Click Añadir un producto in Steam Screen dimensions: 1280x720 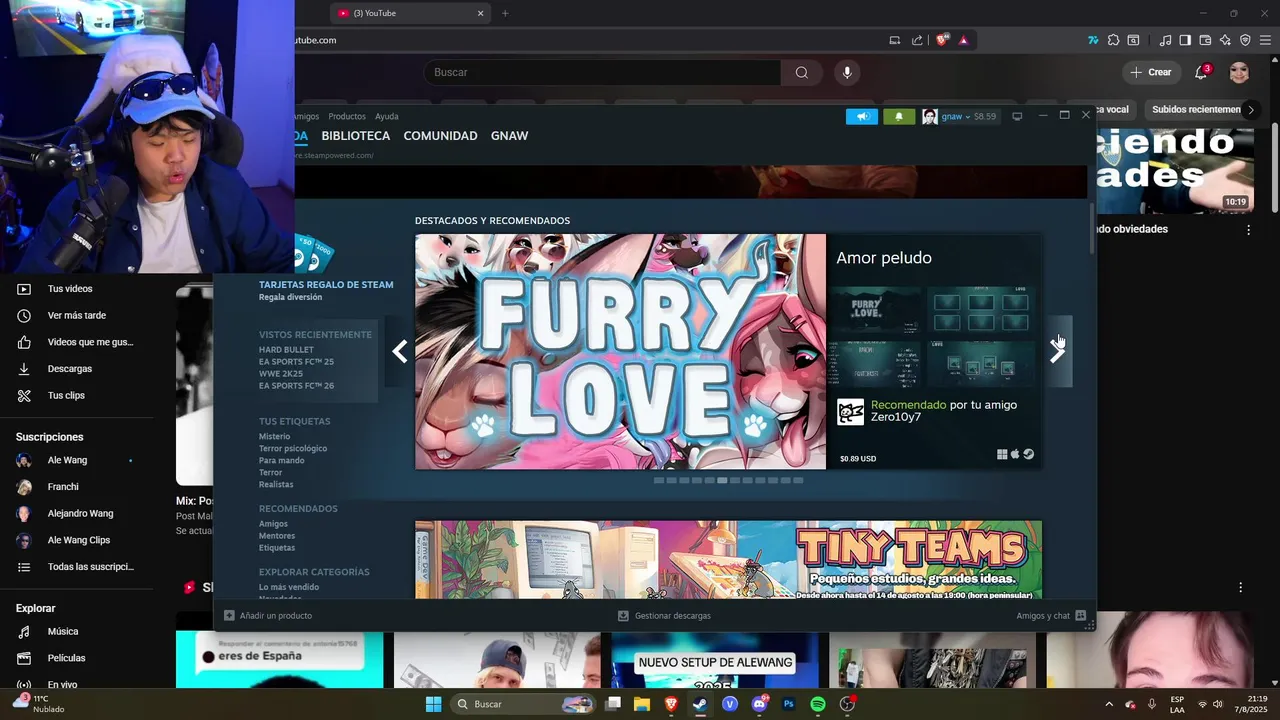click(268, 616)
